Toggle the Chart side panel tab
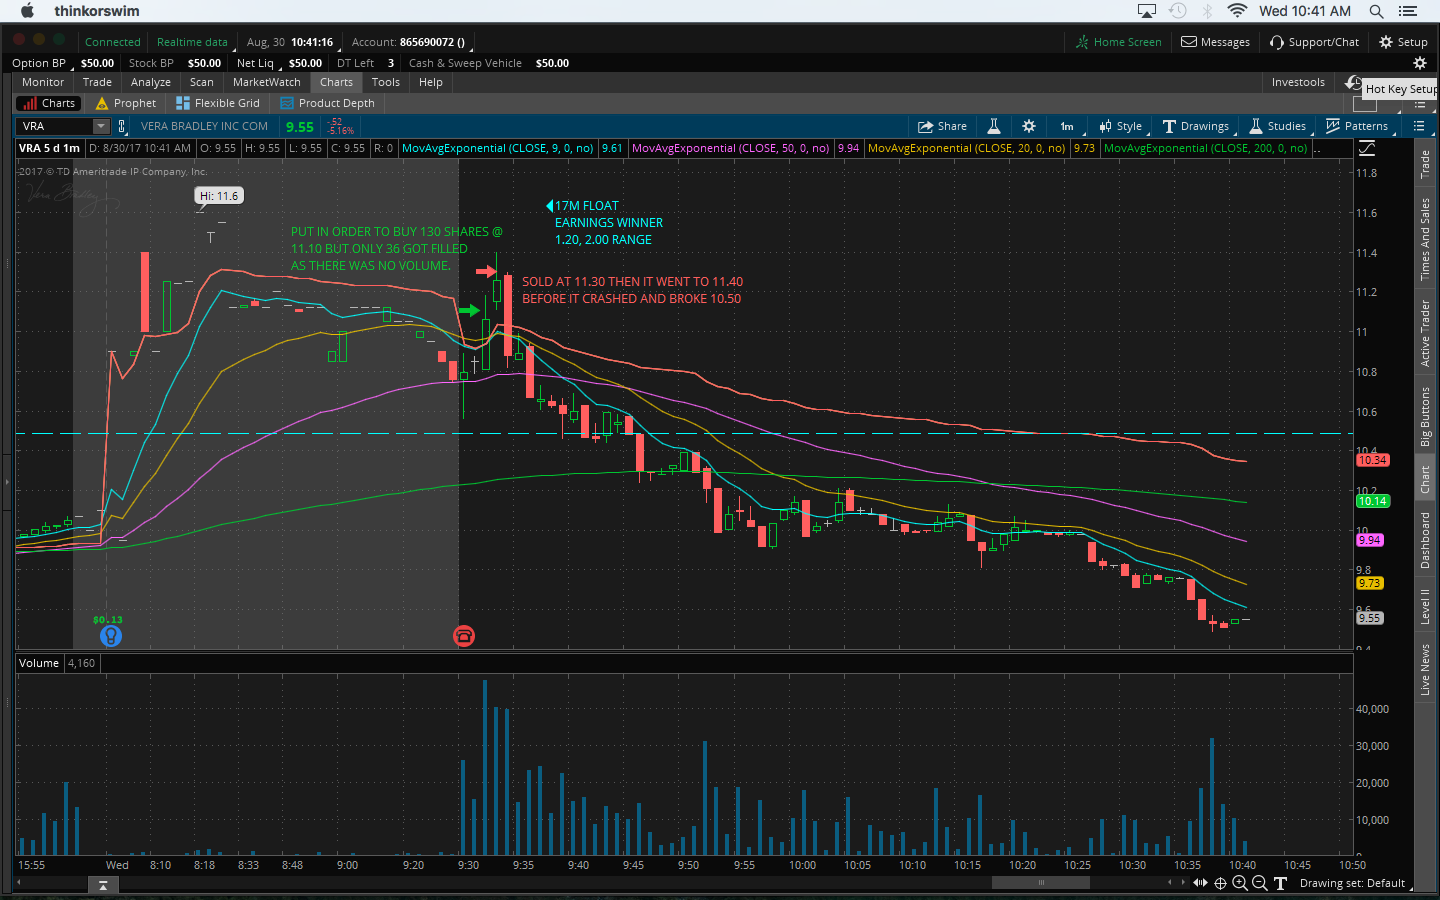The image size is (1440, 900). [1426, 480]
